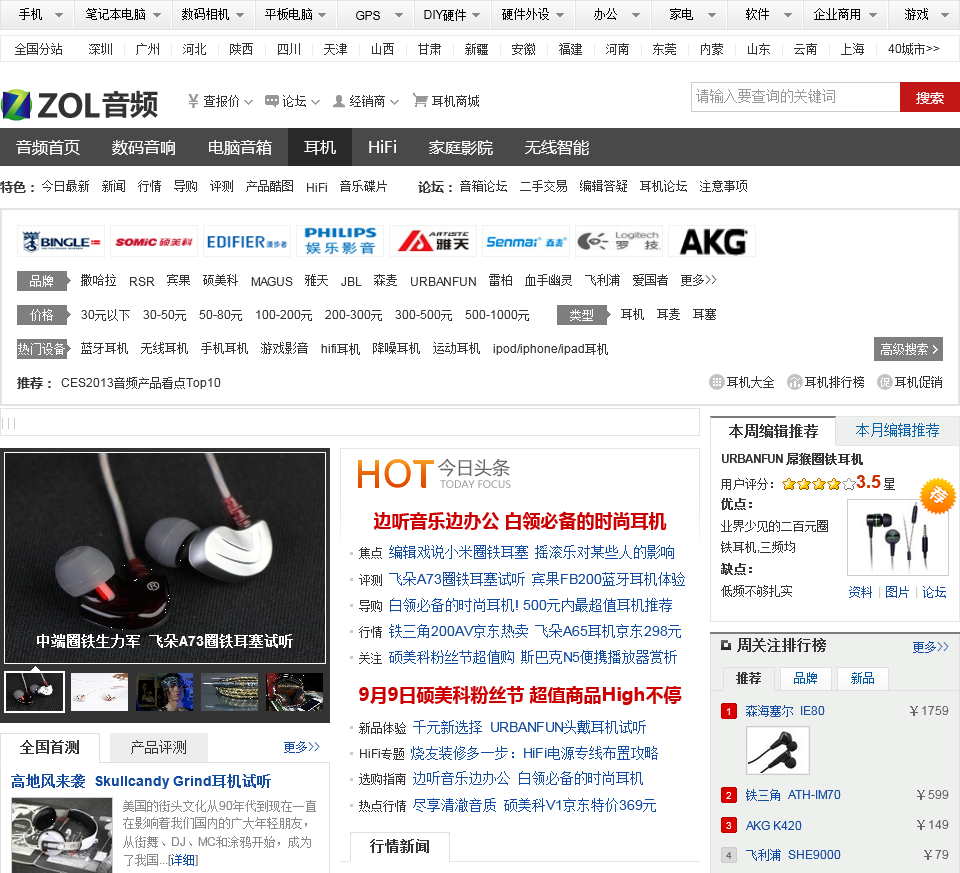
Task: Open the 森海塞尔 IE80 product image
Action: tap(778, 751)
